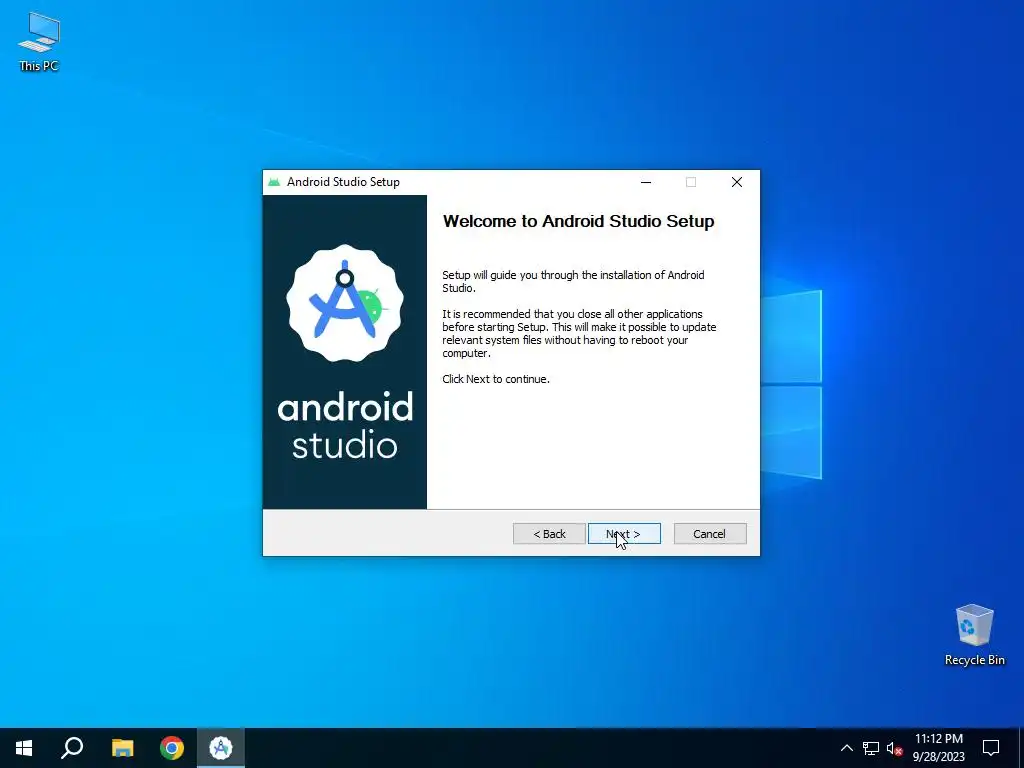Select Android Studio Setup taskbar icon
Screen dimensions: 1024x768
(221, 748)
